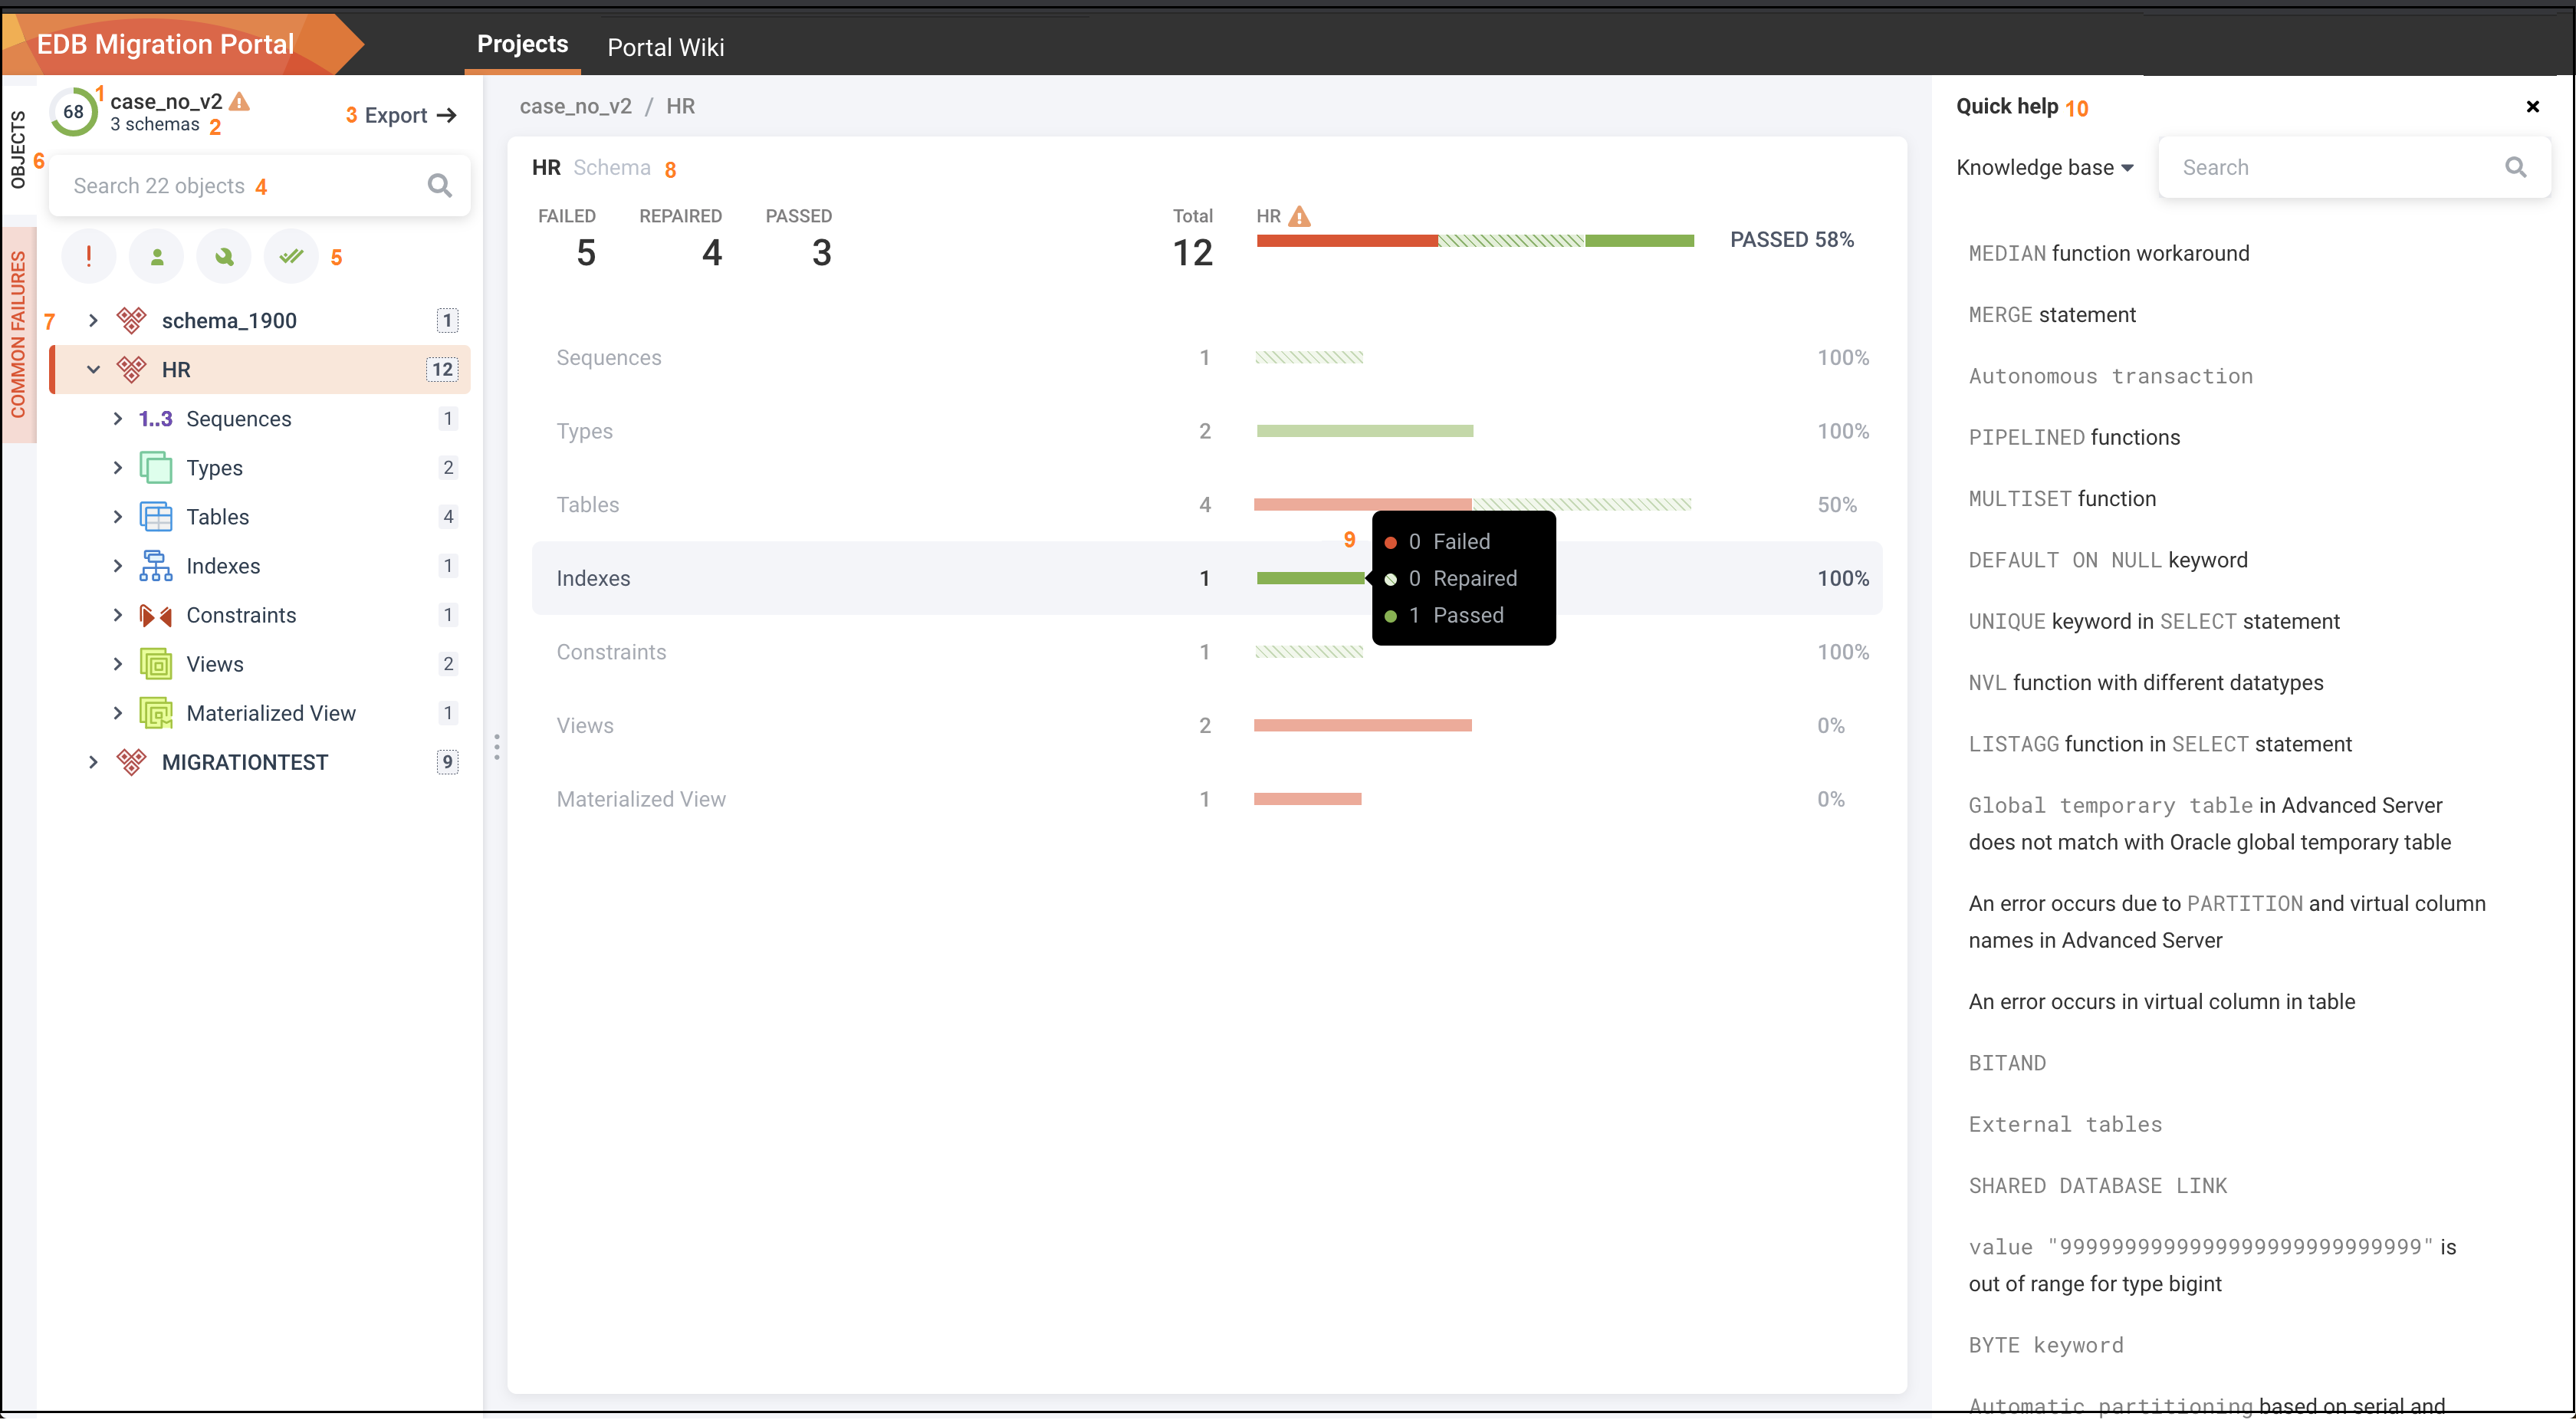This screenshot has width=2576, height=1420.
Task: Click the Tables icon in the tree
Action: [x=155, y=516]
